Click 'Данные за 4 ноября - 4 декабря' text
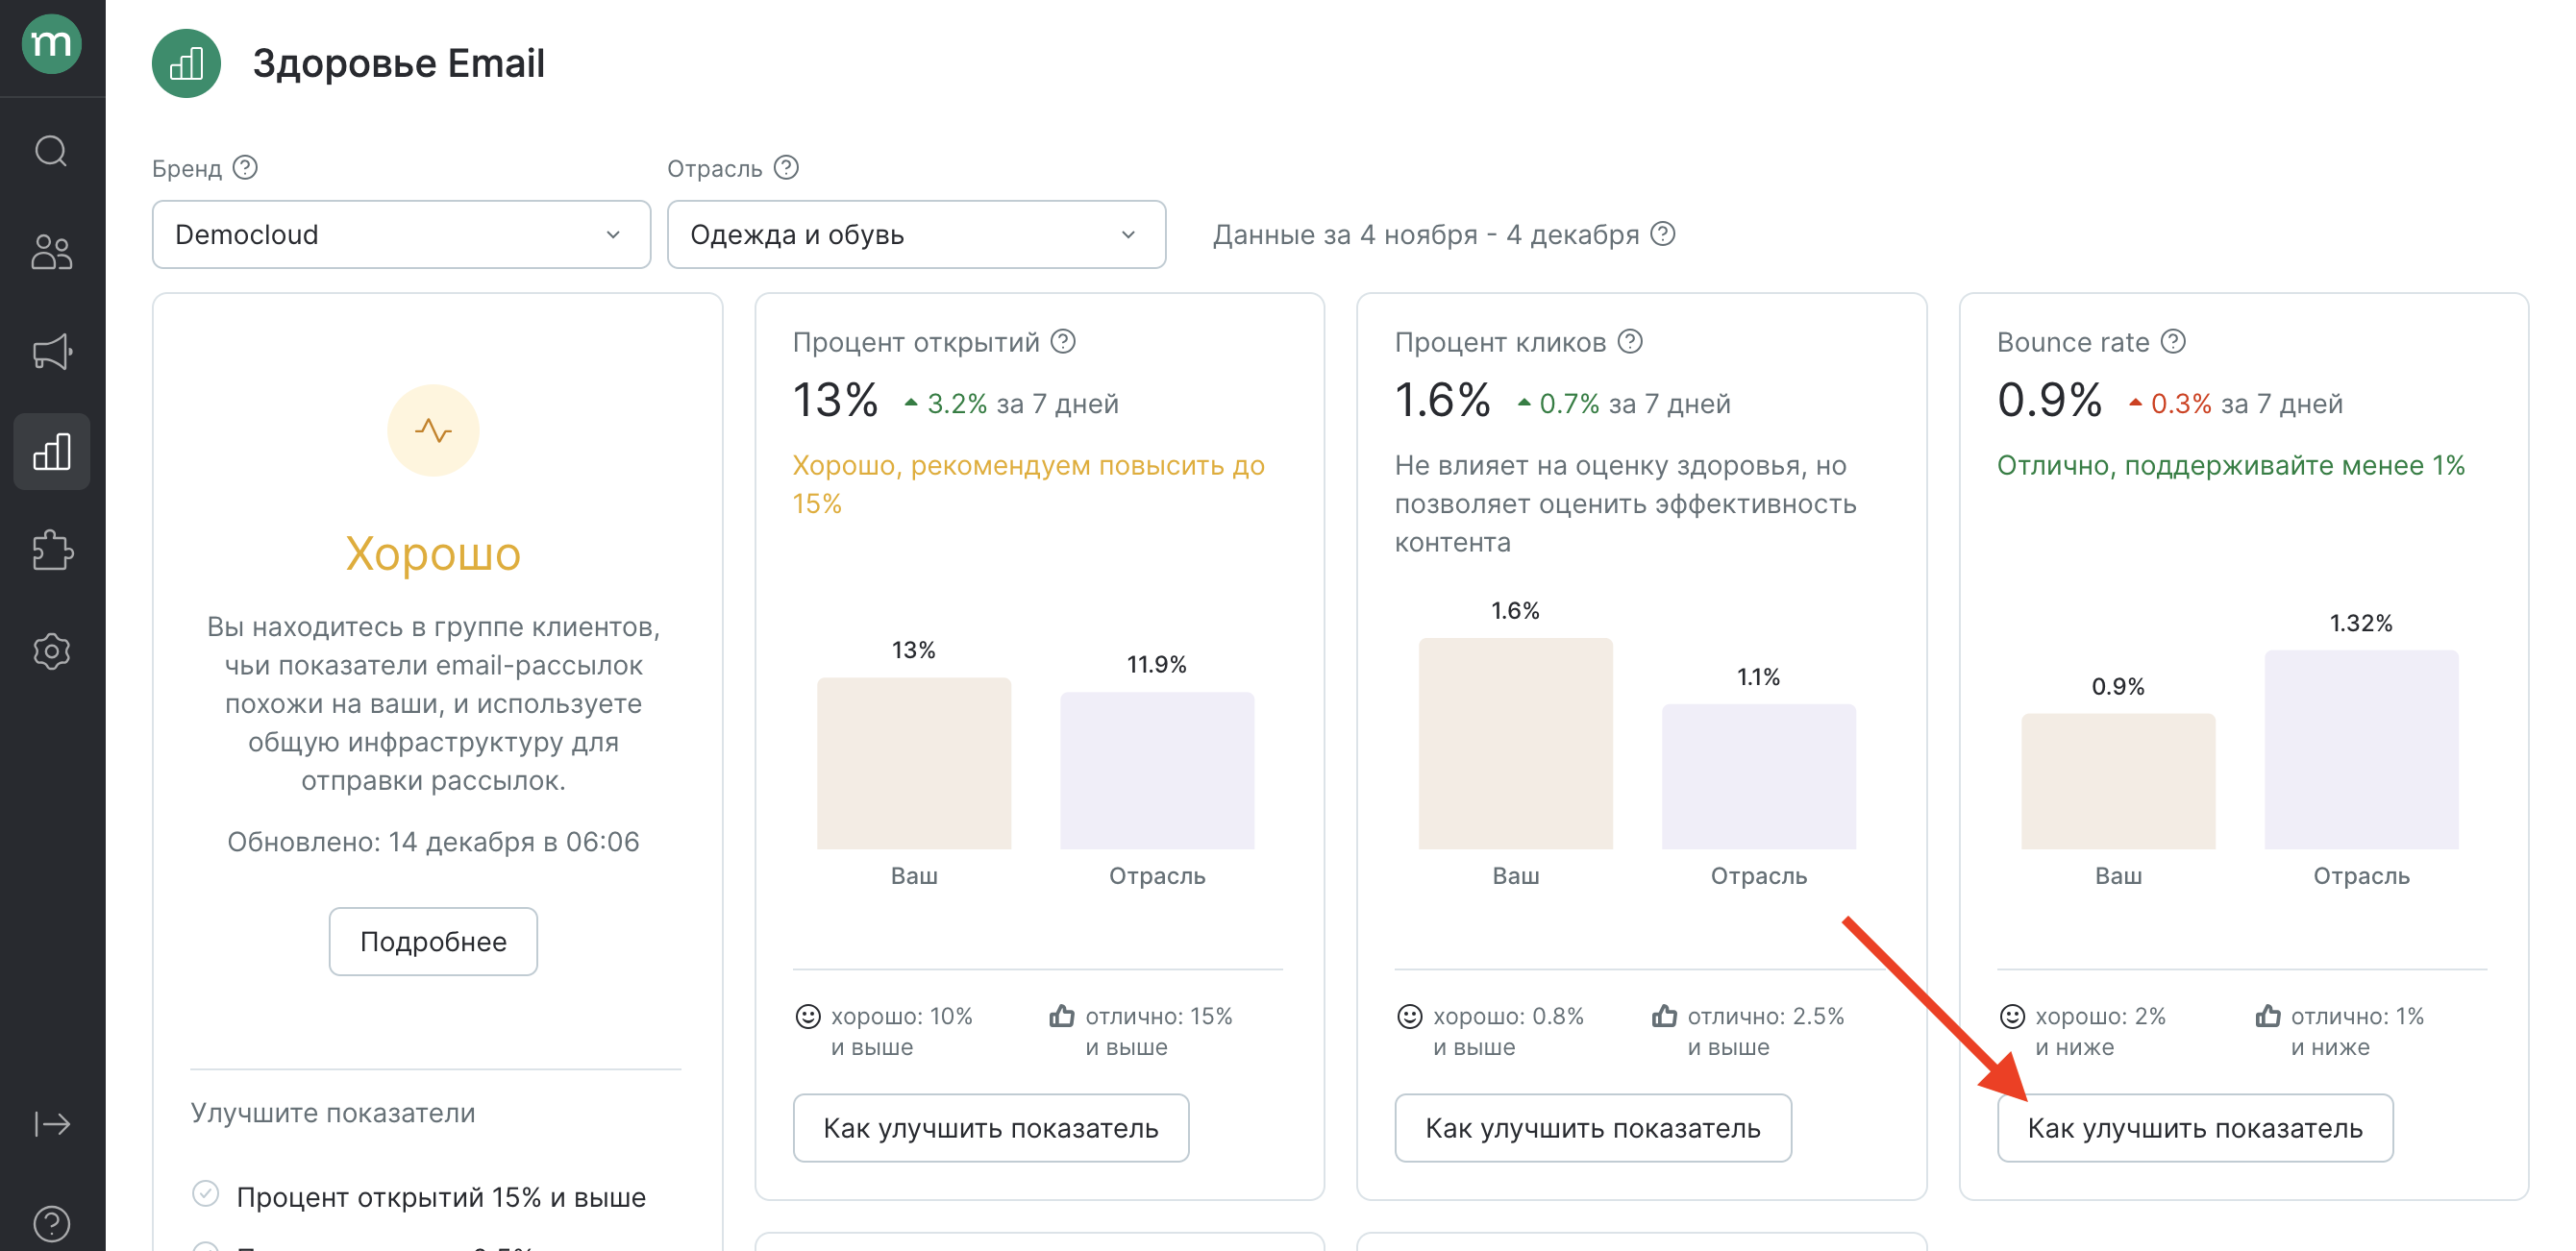This screenshot has width=2576, height=1251. point(1426,234)
